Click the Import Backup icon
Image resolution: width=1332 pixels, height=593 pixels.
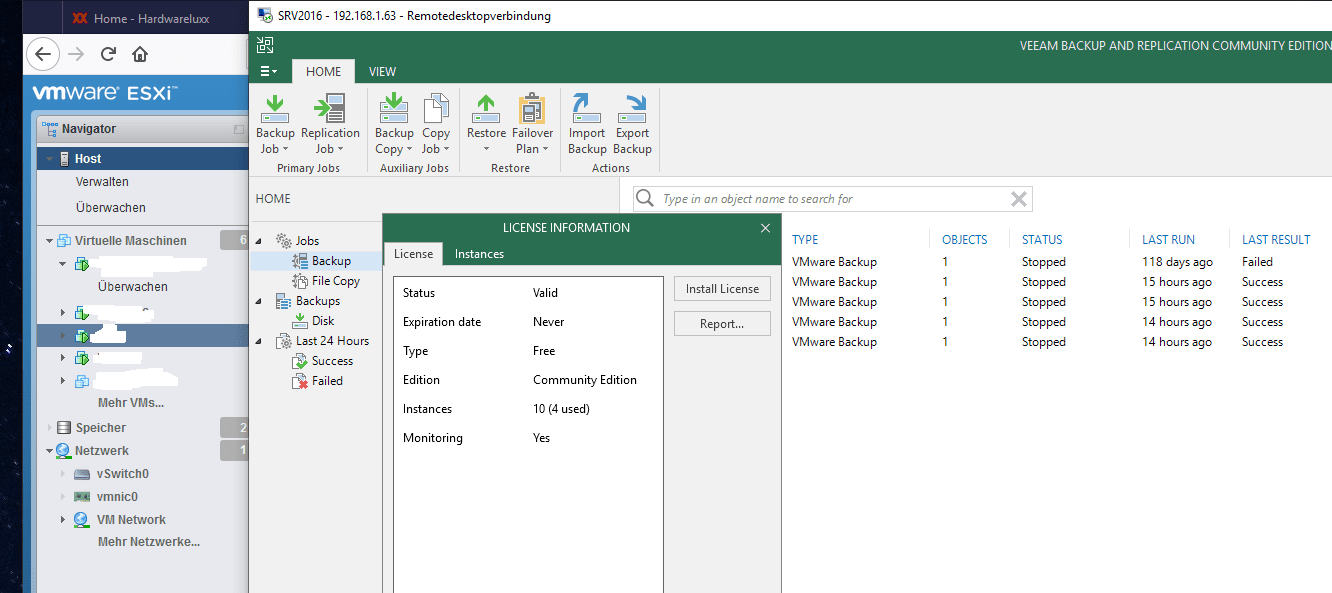[x=587, y=110]
